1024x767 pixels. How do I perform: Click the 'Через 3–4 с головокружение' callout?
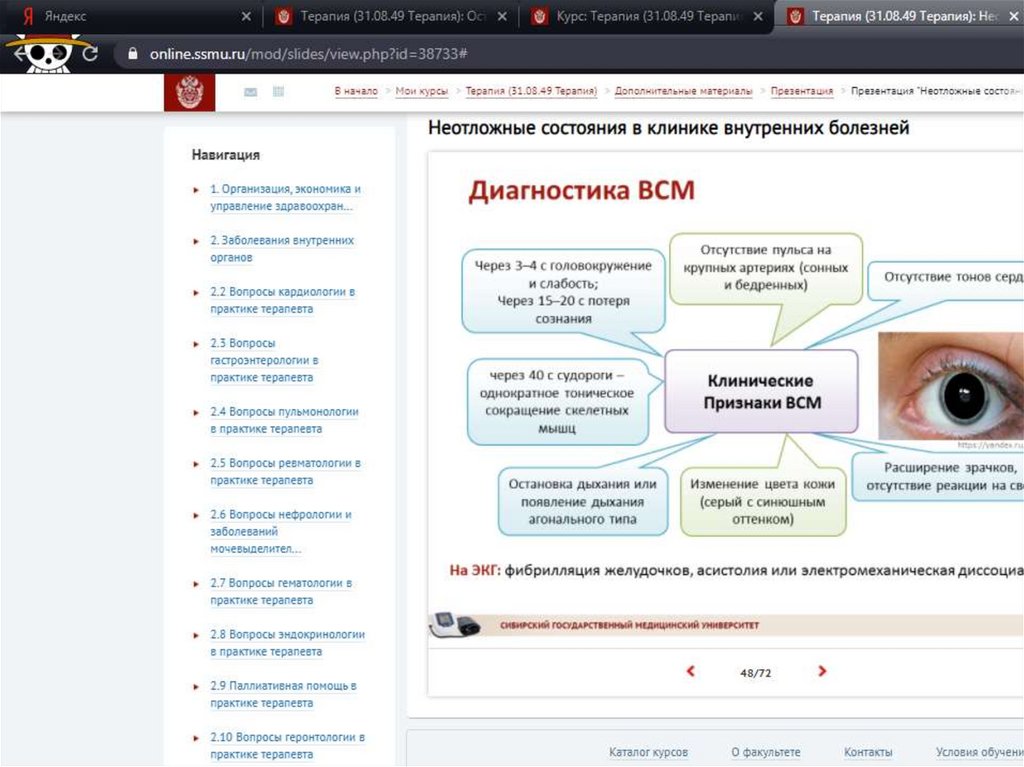563,292
